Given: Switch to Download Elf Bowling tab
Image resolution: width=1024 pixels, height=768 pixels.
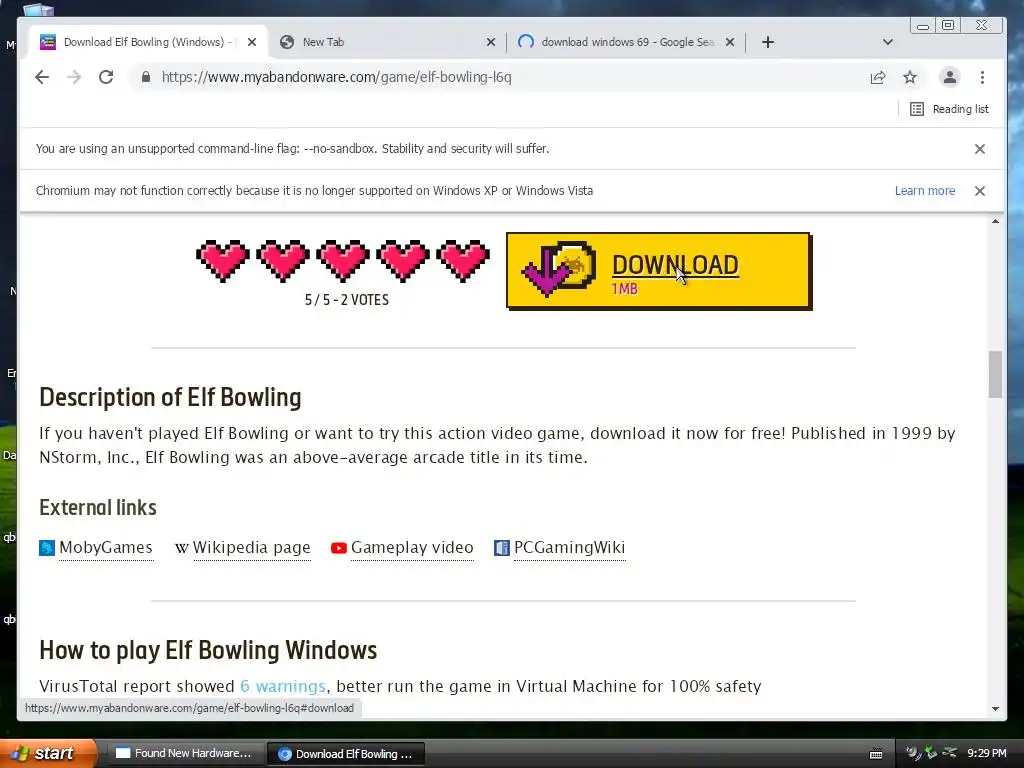Looking at the screenshot, I should point(148,42).
